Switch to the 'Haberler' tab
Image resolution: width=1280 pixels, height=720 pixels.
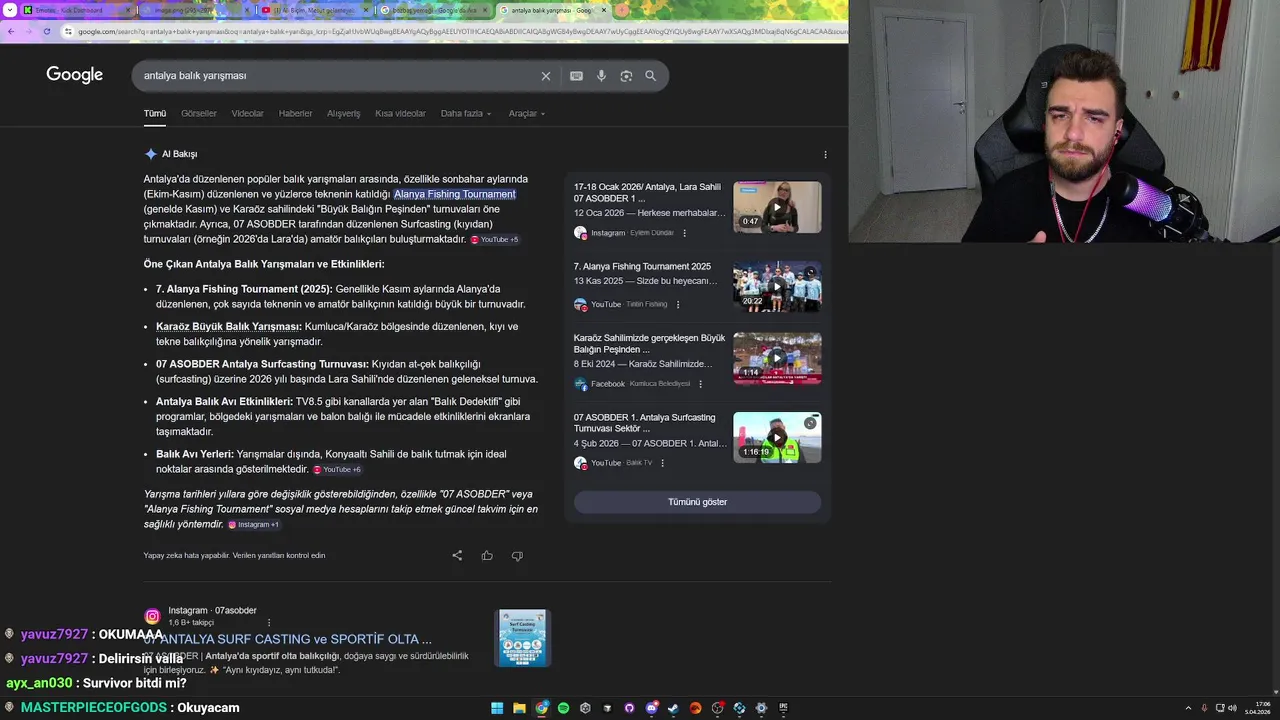(296, 114)
